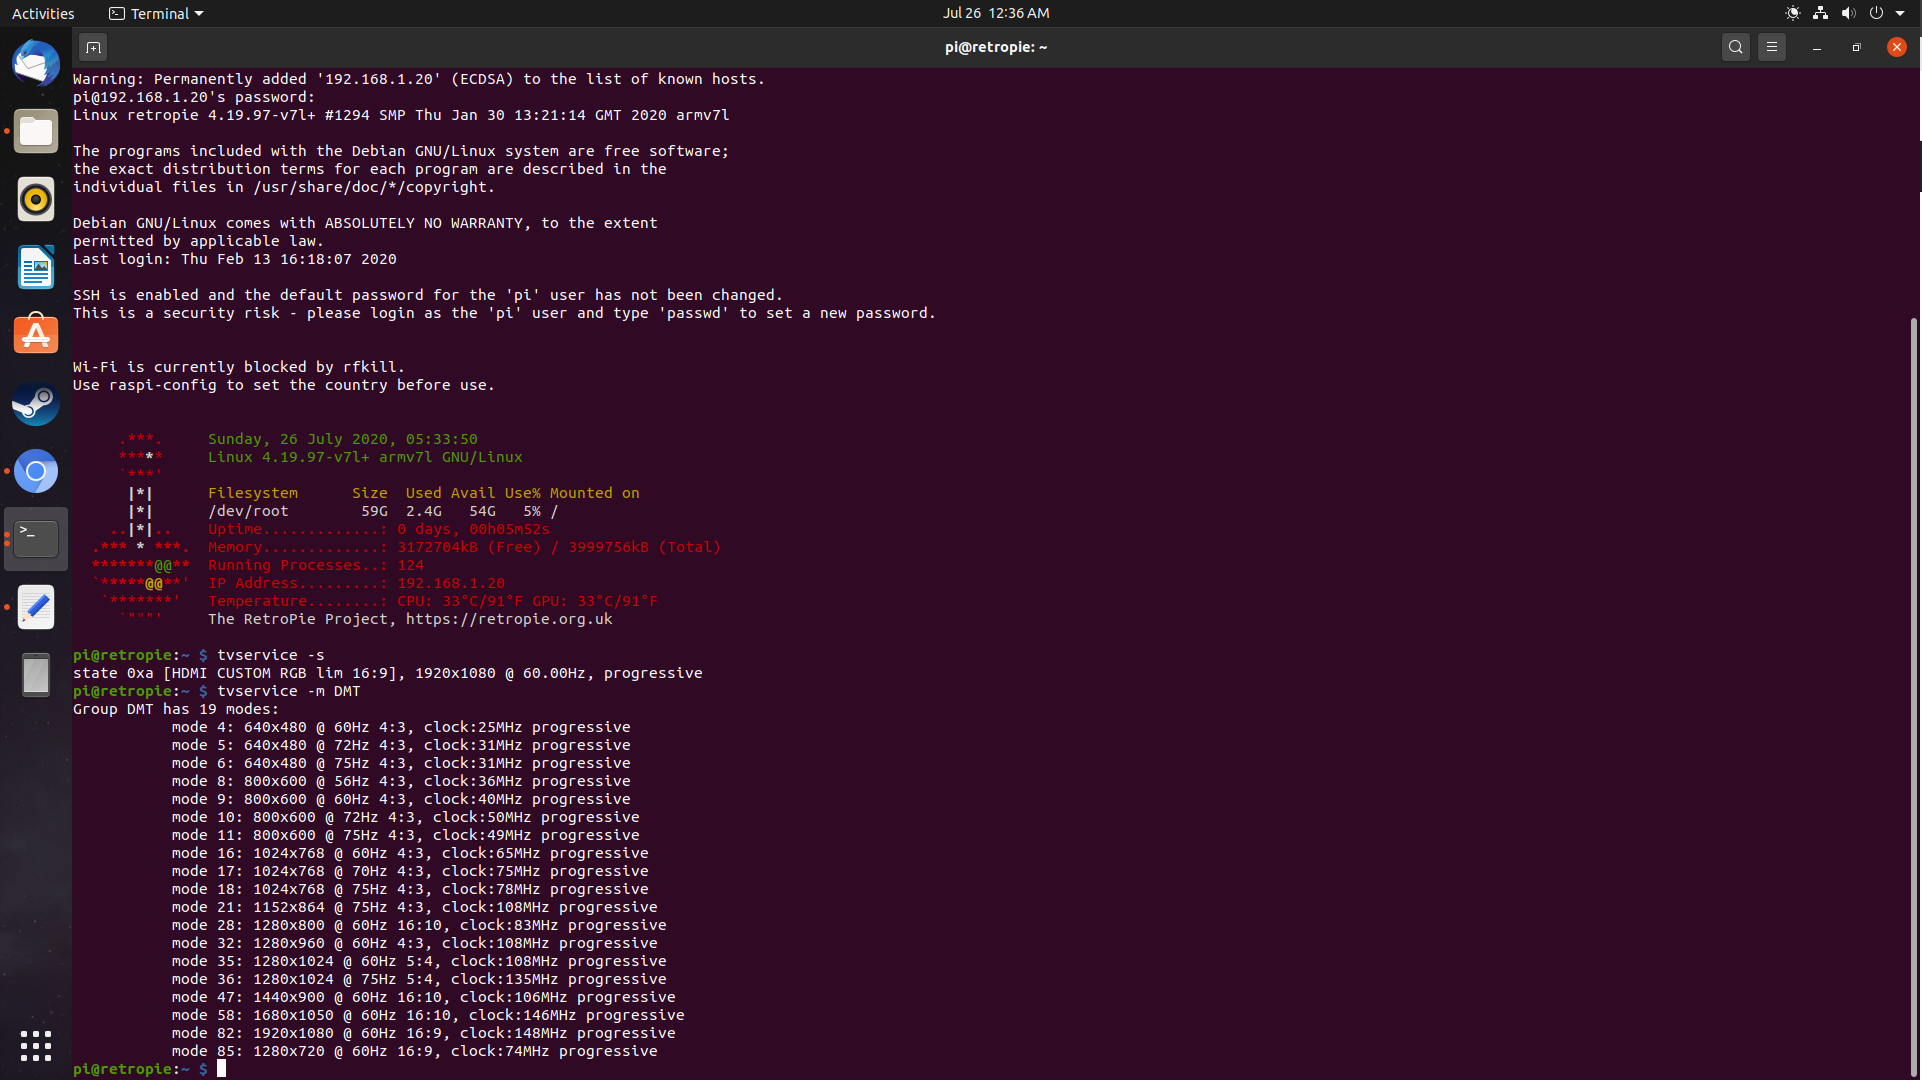Launch Chromium browser from the dock
The height and width of the screenshot is (1080, 1922).
(36, 472)
